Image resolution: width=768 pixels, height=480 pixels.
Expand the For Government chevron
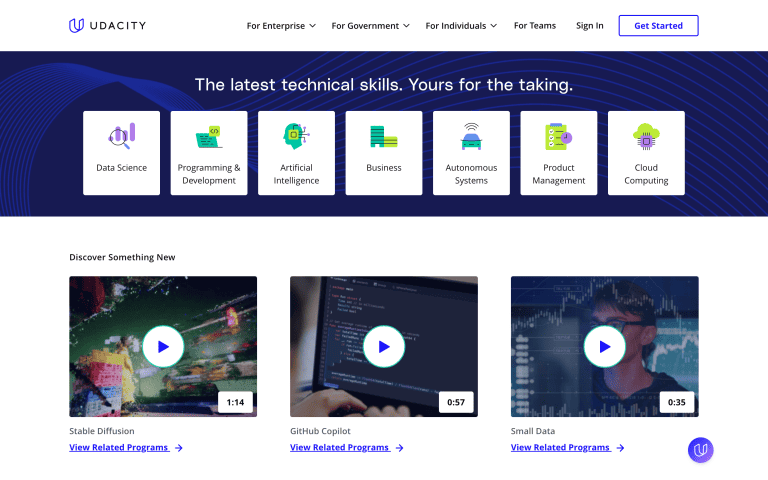pyautogui.click(x=406, y=25)
